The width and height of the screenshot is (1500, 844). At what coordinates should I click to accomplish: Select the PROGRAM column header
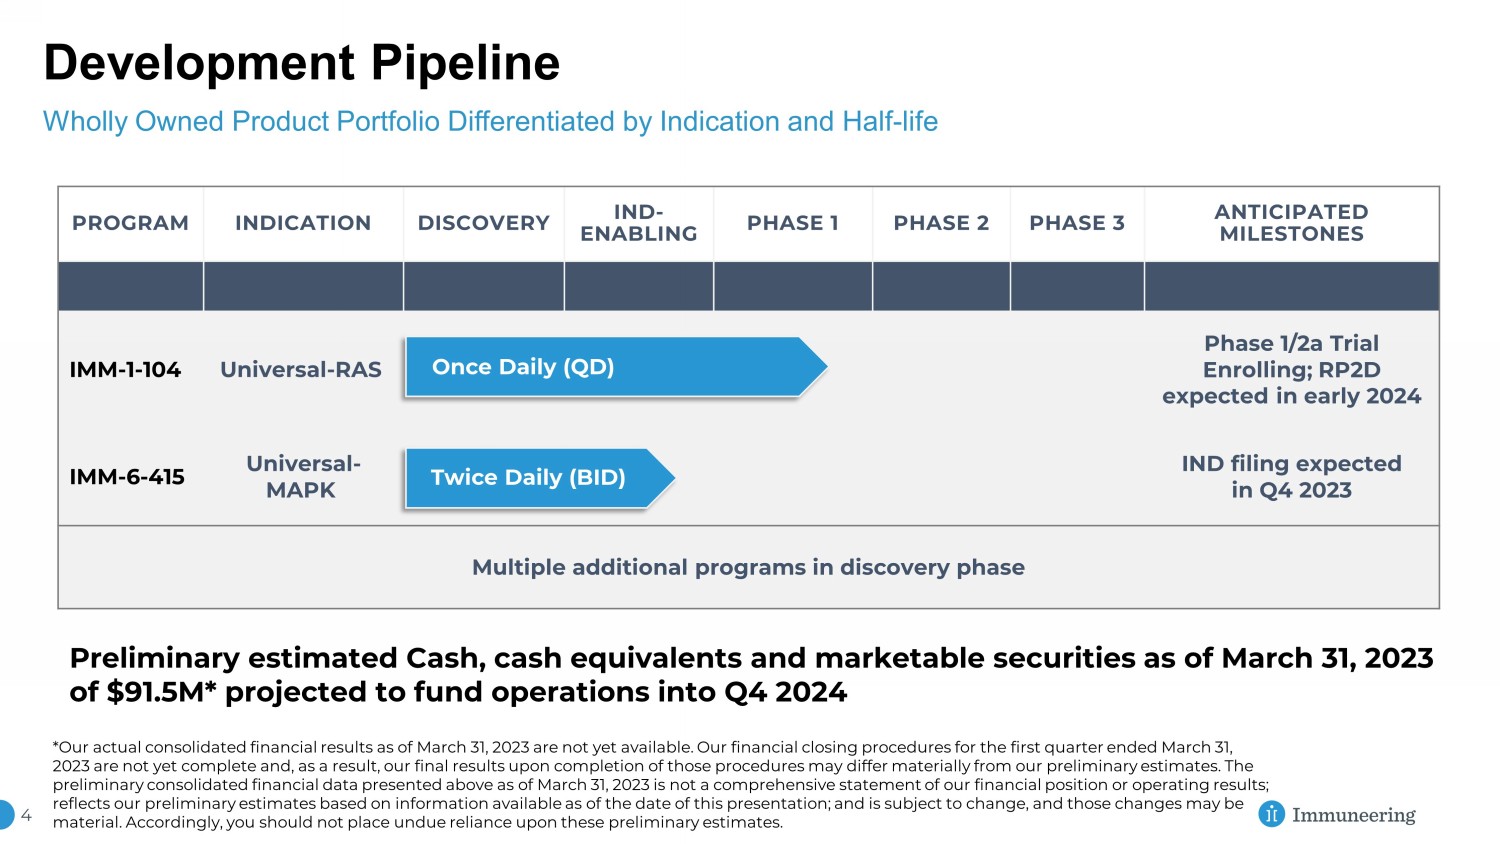pyautogui.click(x=130, y=223)
